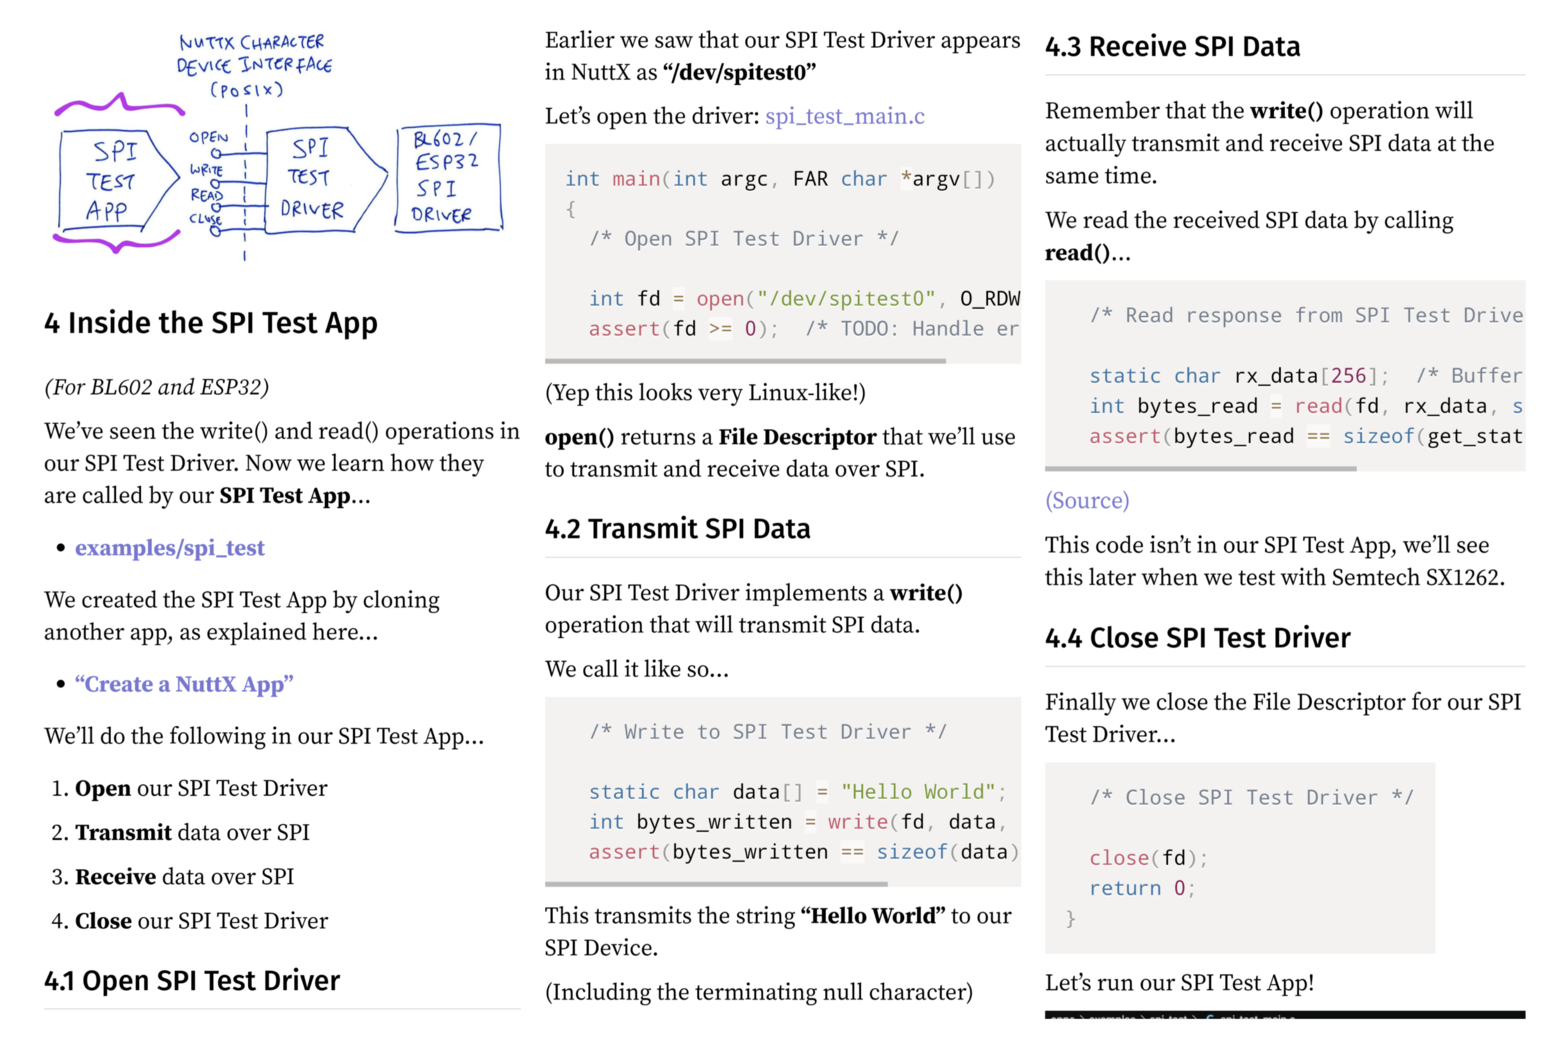Click the "4 Inside the SPI Test App" heading

[211, 323]
